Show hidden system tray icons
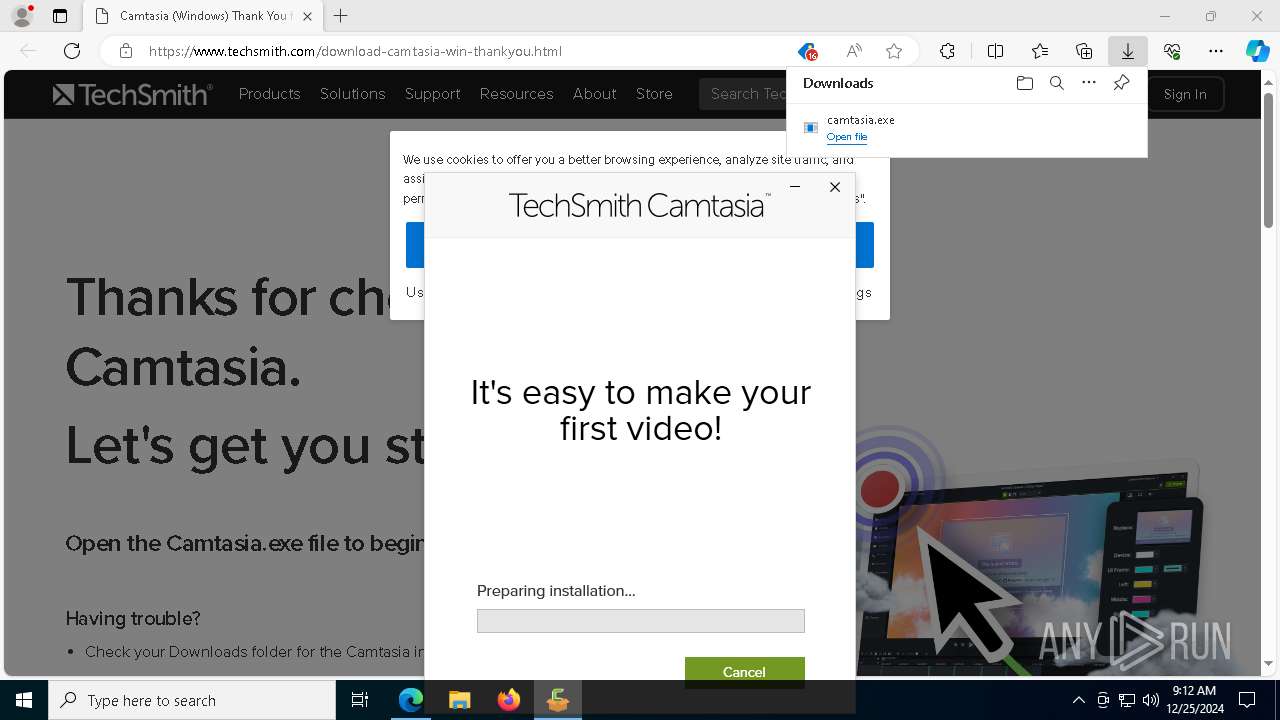Screen dimensions: 1280x720 tap(1078, 700)
